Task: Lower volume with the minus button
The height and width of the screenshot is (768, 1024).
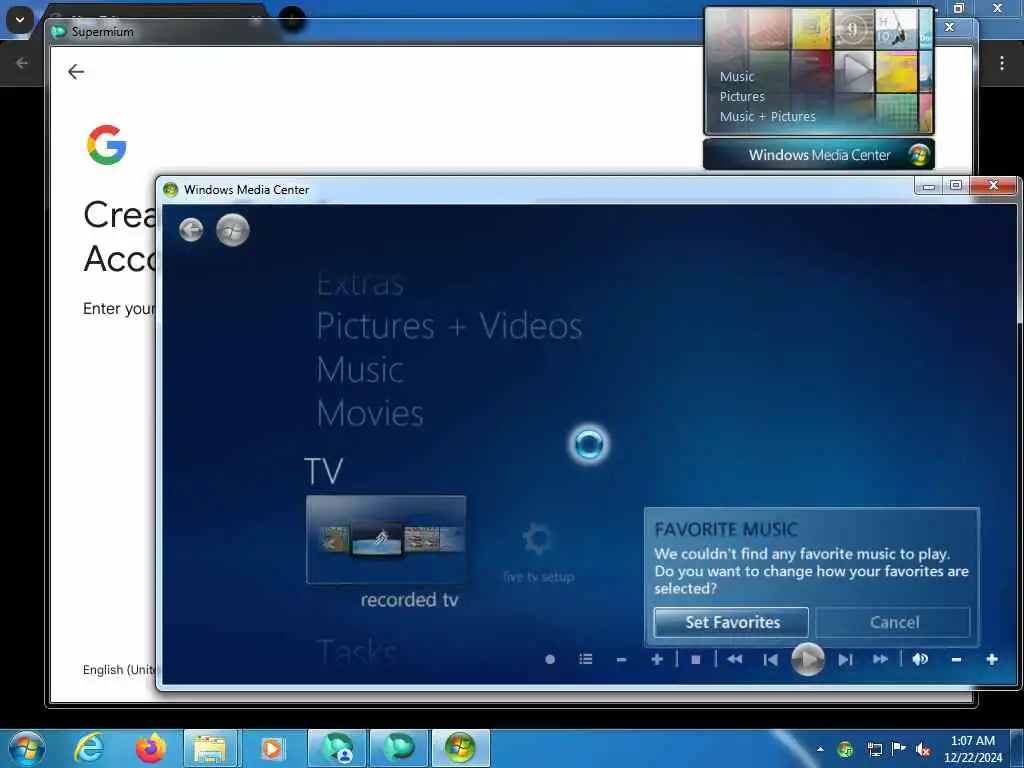Action: (956, 660)
